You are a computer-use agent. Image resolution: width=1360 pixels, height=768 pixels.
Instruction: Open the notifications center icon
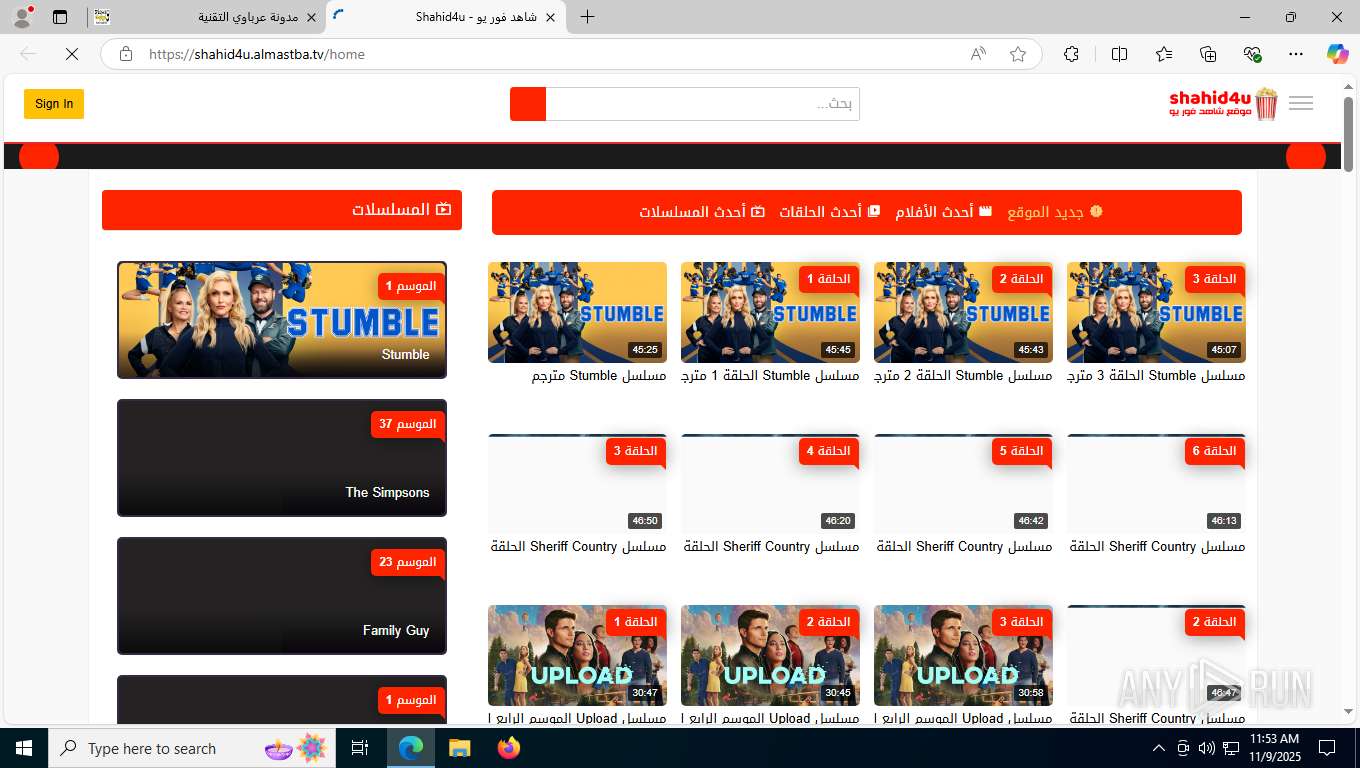pos(1327,748)
